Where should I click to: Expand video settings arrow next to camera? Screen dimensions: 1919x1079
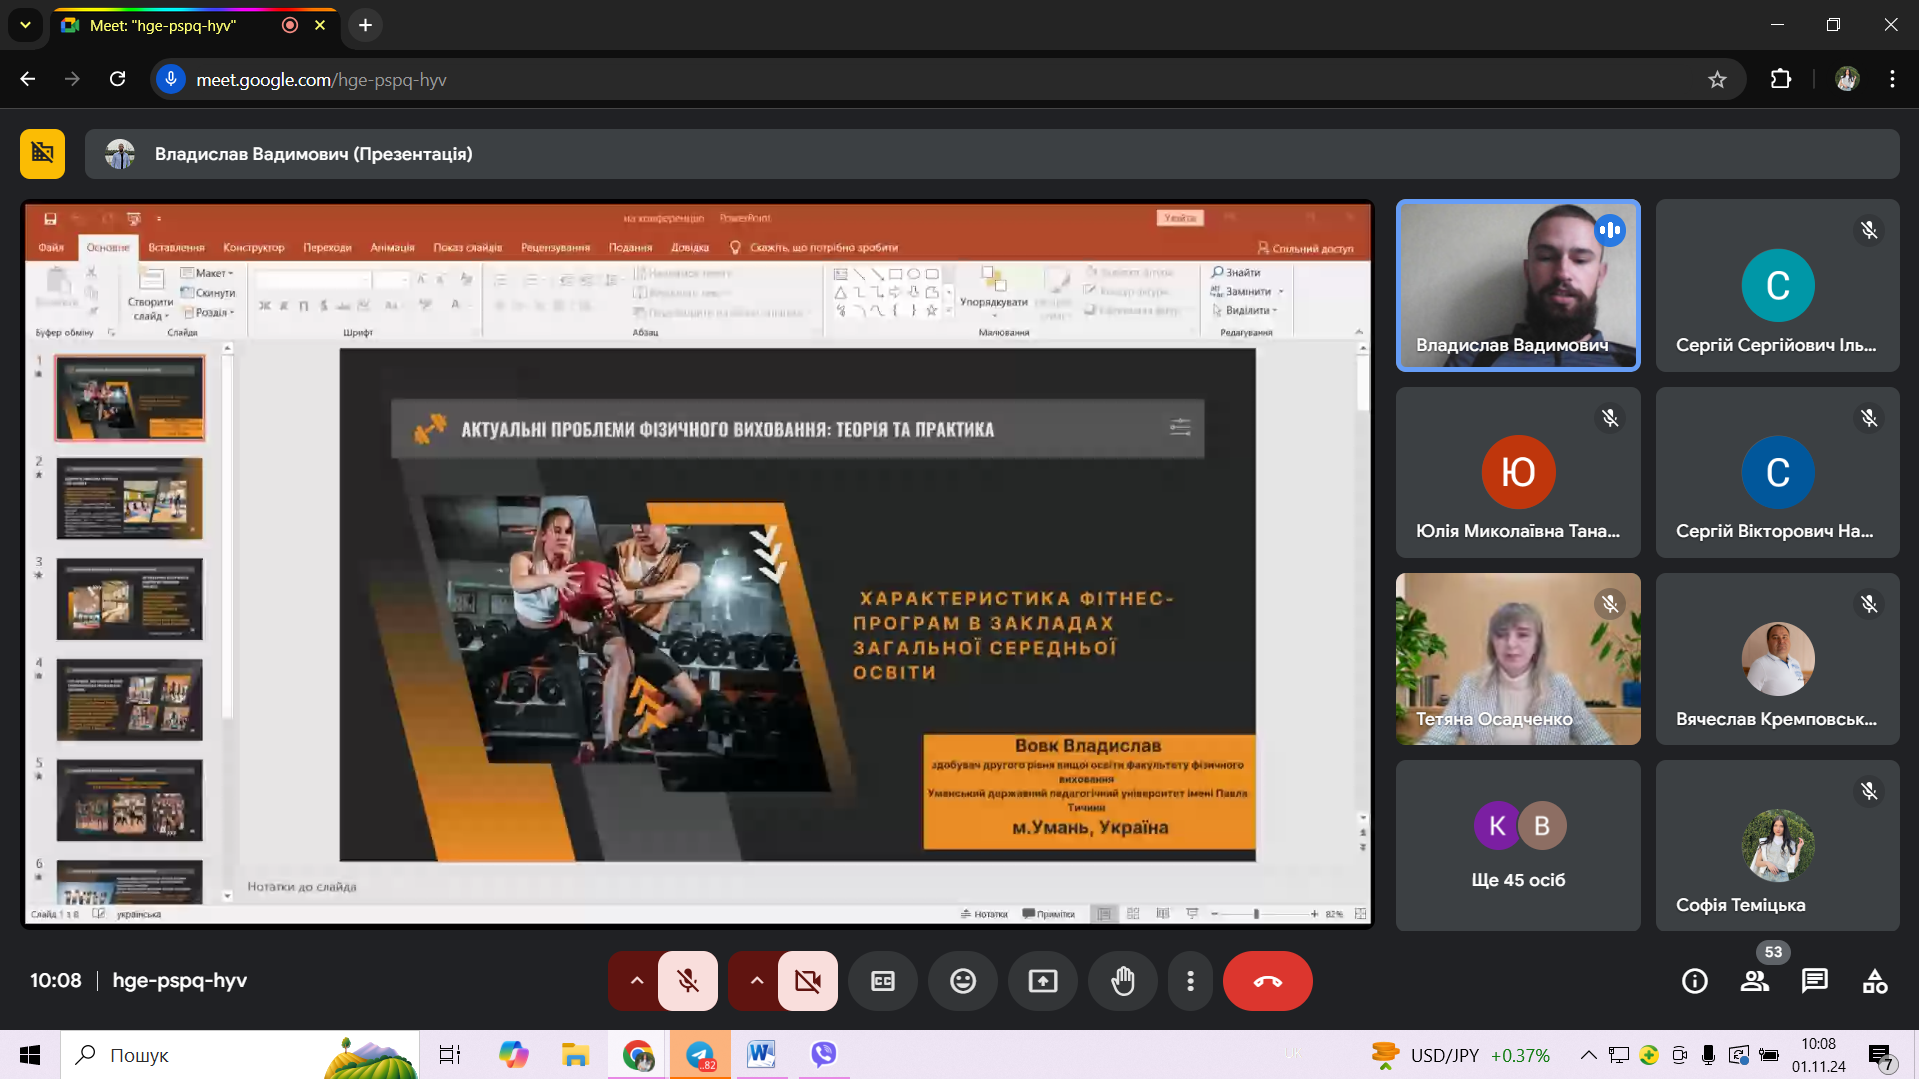(x=756, y=981)
